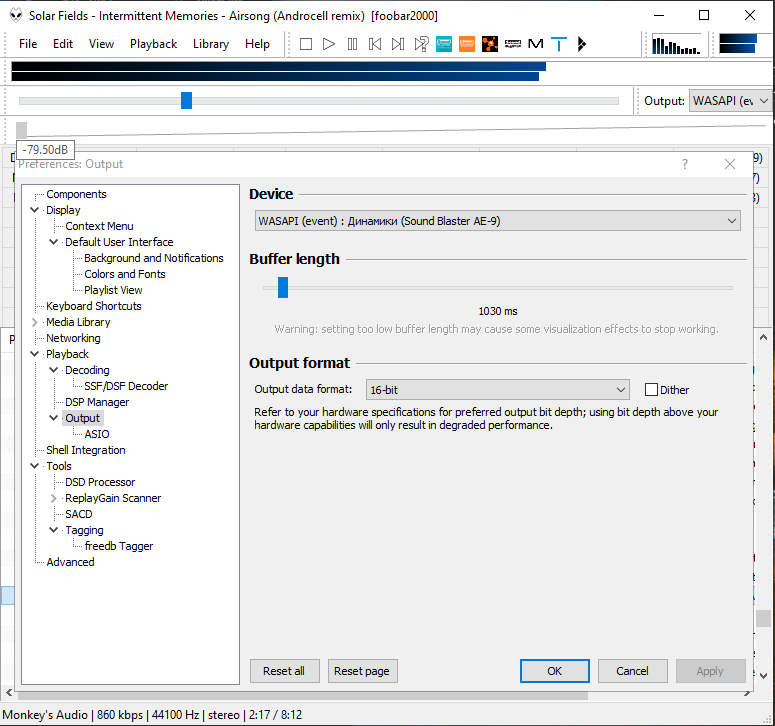Collapse the Playback tree node
775x726 pixels.
(x=35, y=354)
